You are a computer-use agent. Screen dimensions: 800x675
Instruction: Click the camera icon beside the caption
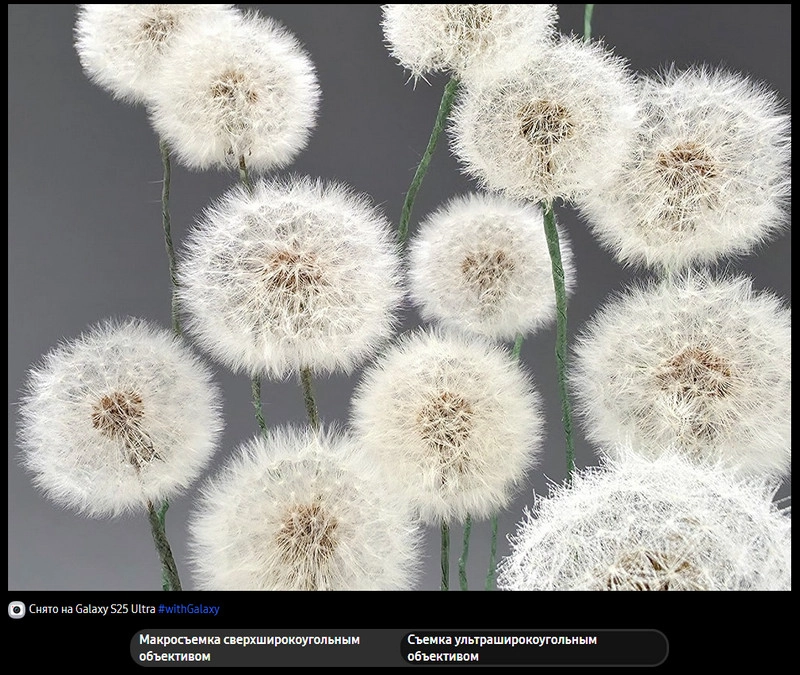pyautogui.click(x=17, y=609)
